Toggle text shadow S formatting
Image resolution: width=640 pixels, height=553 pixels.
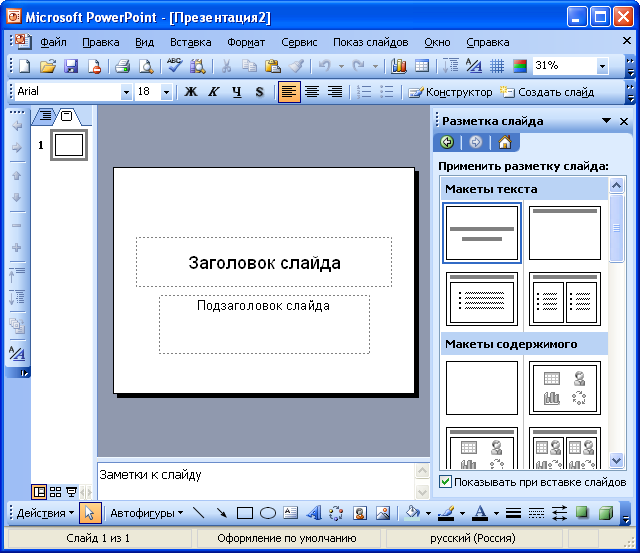[260, 92]
